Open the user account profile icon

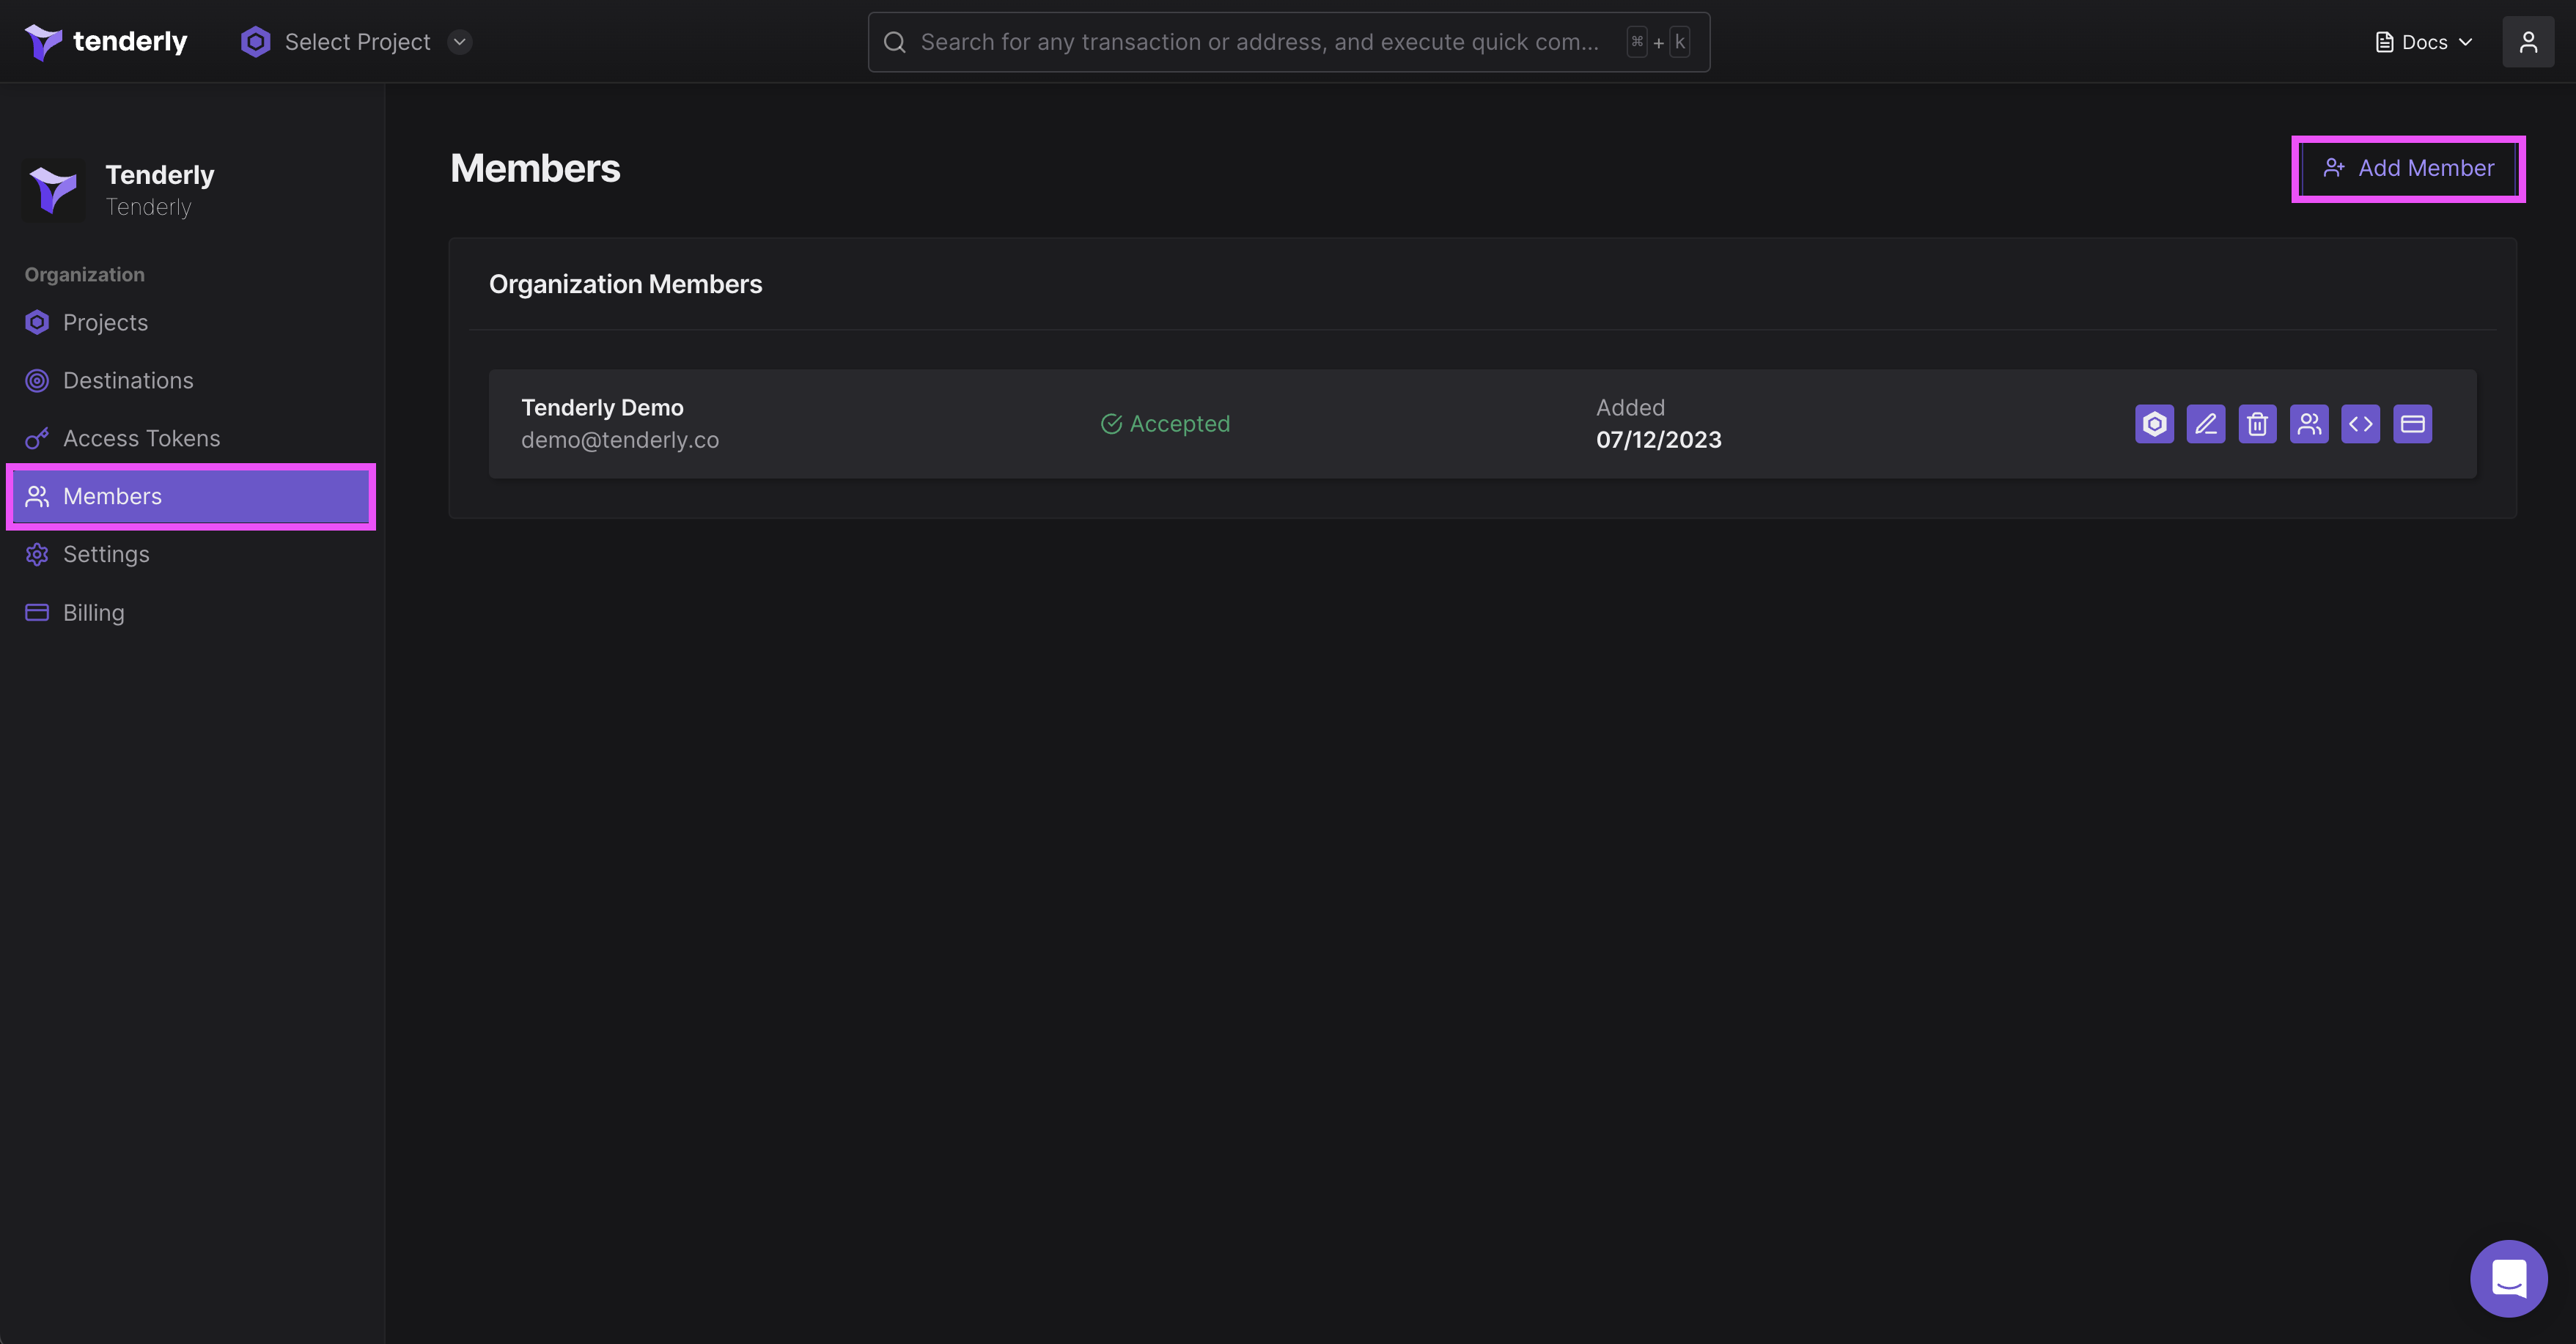(2528, 42)
